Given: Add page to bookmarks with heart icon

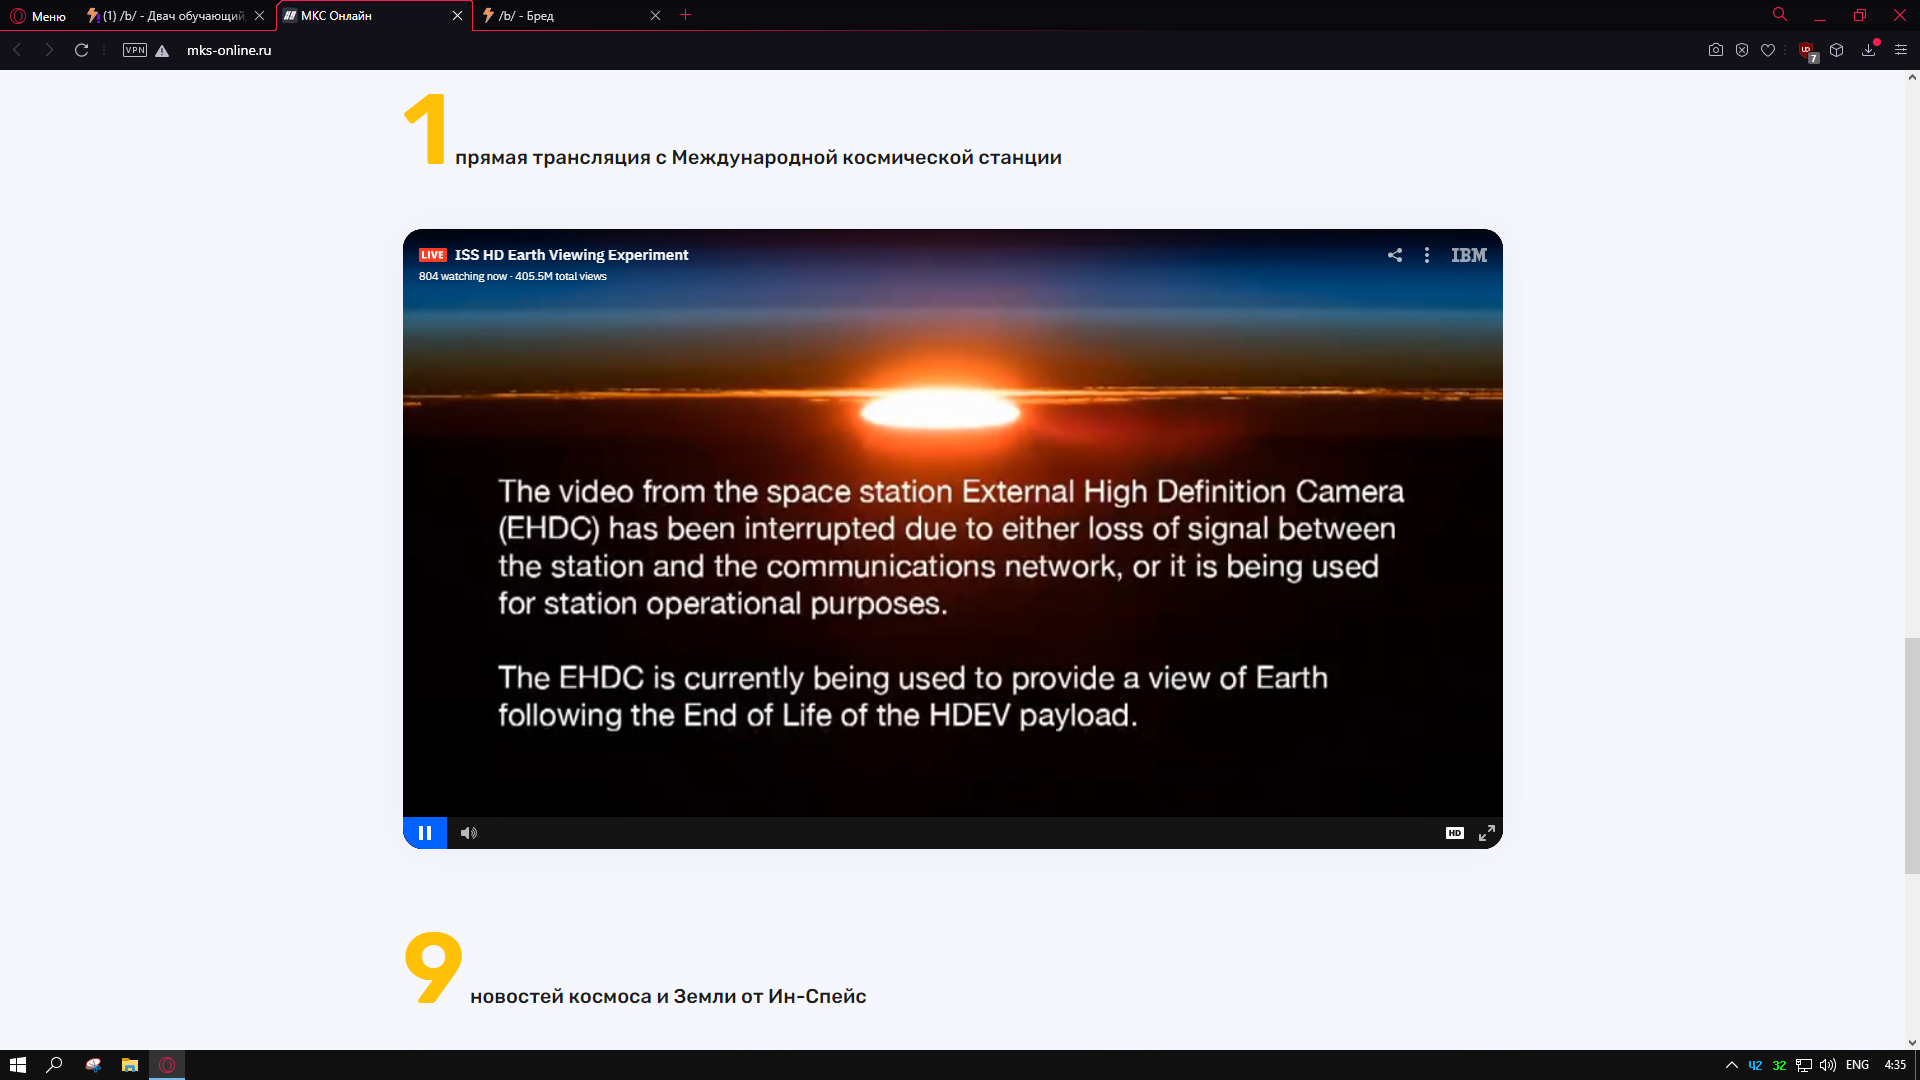Looking at the screenshot, I should pos(1768,50).
